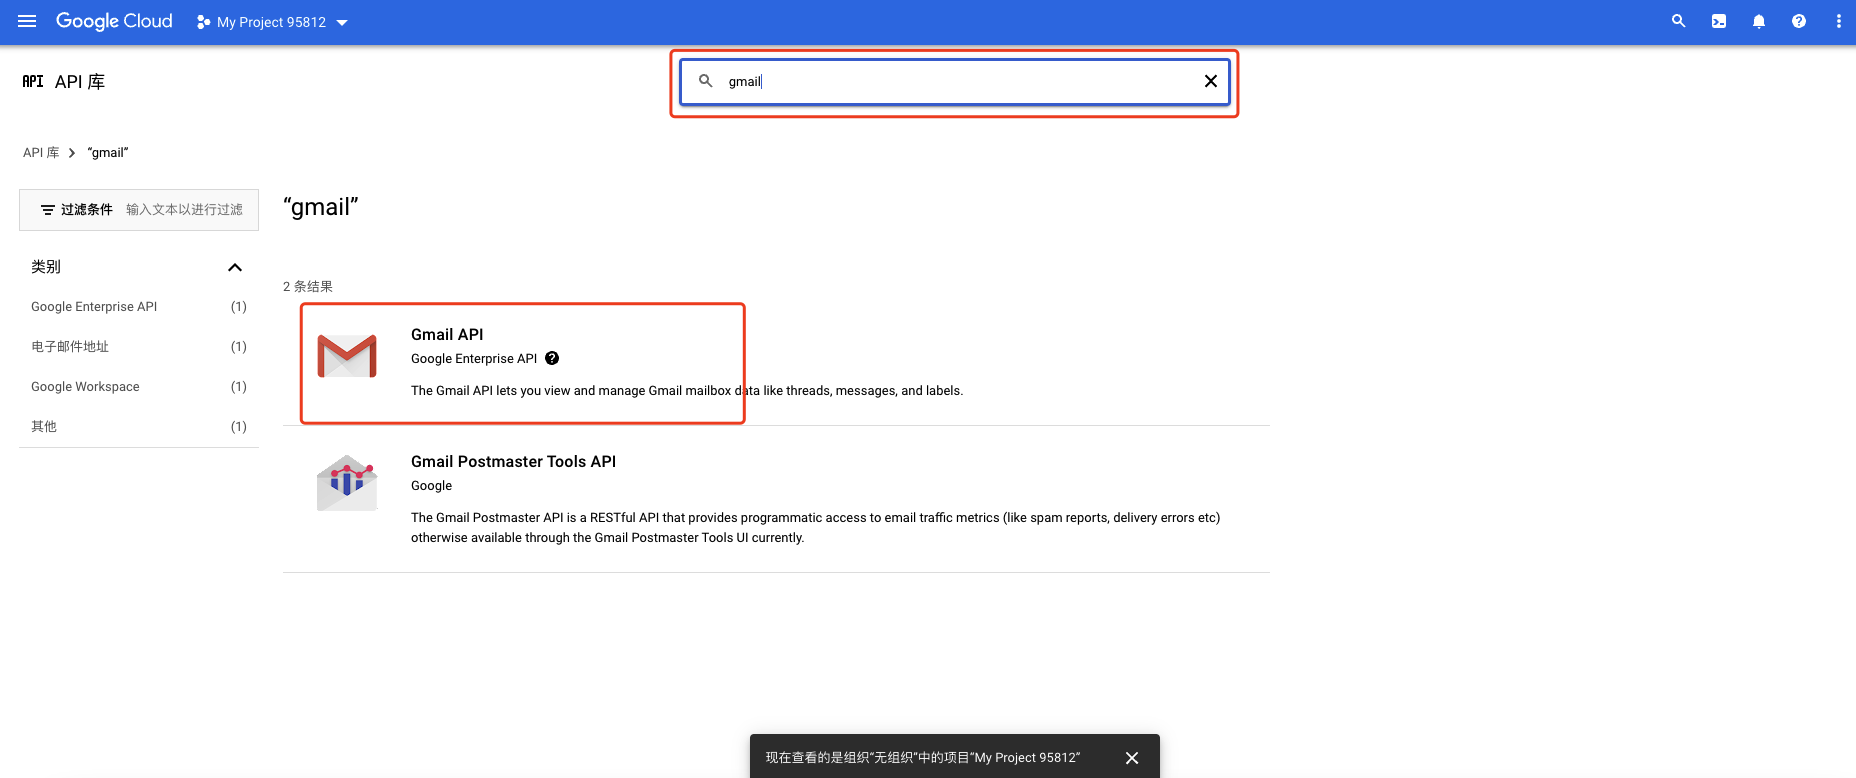Open the My Project 95812 project selector
This screenshot has width=1856, height=778.
[272, 22]
